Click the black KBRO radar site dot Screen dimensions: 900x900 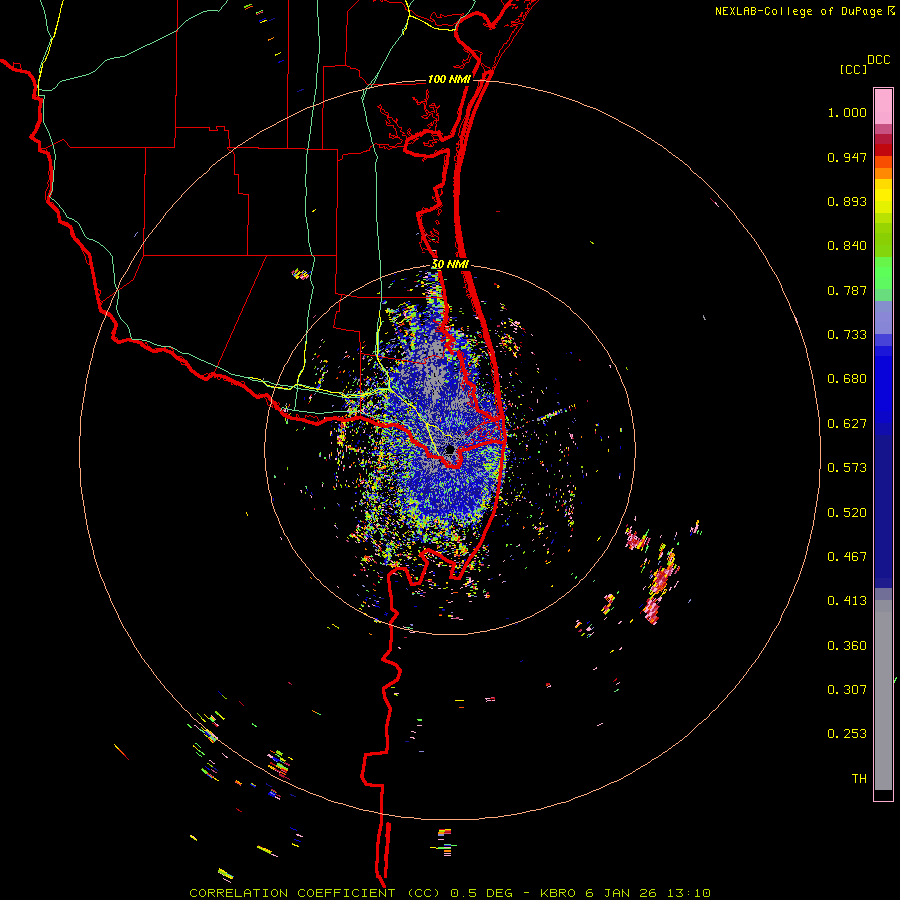(x=450, y=449)
